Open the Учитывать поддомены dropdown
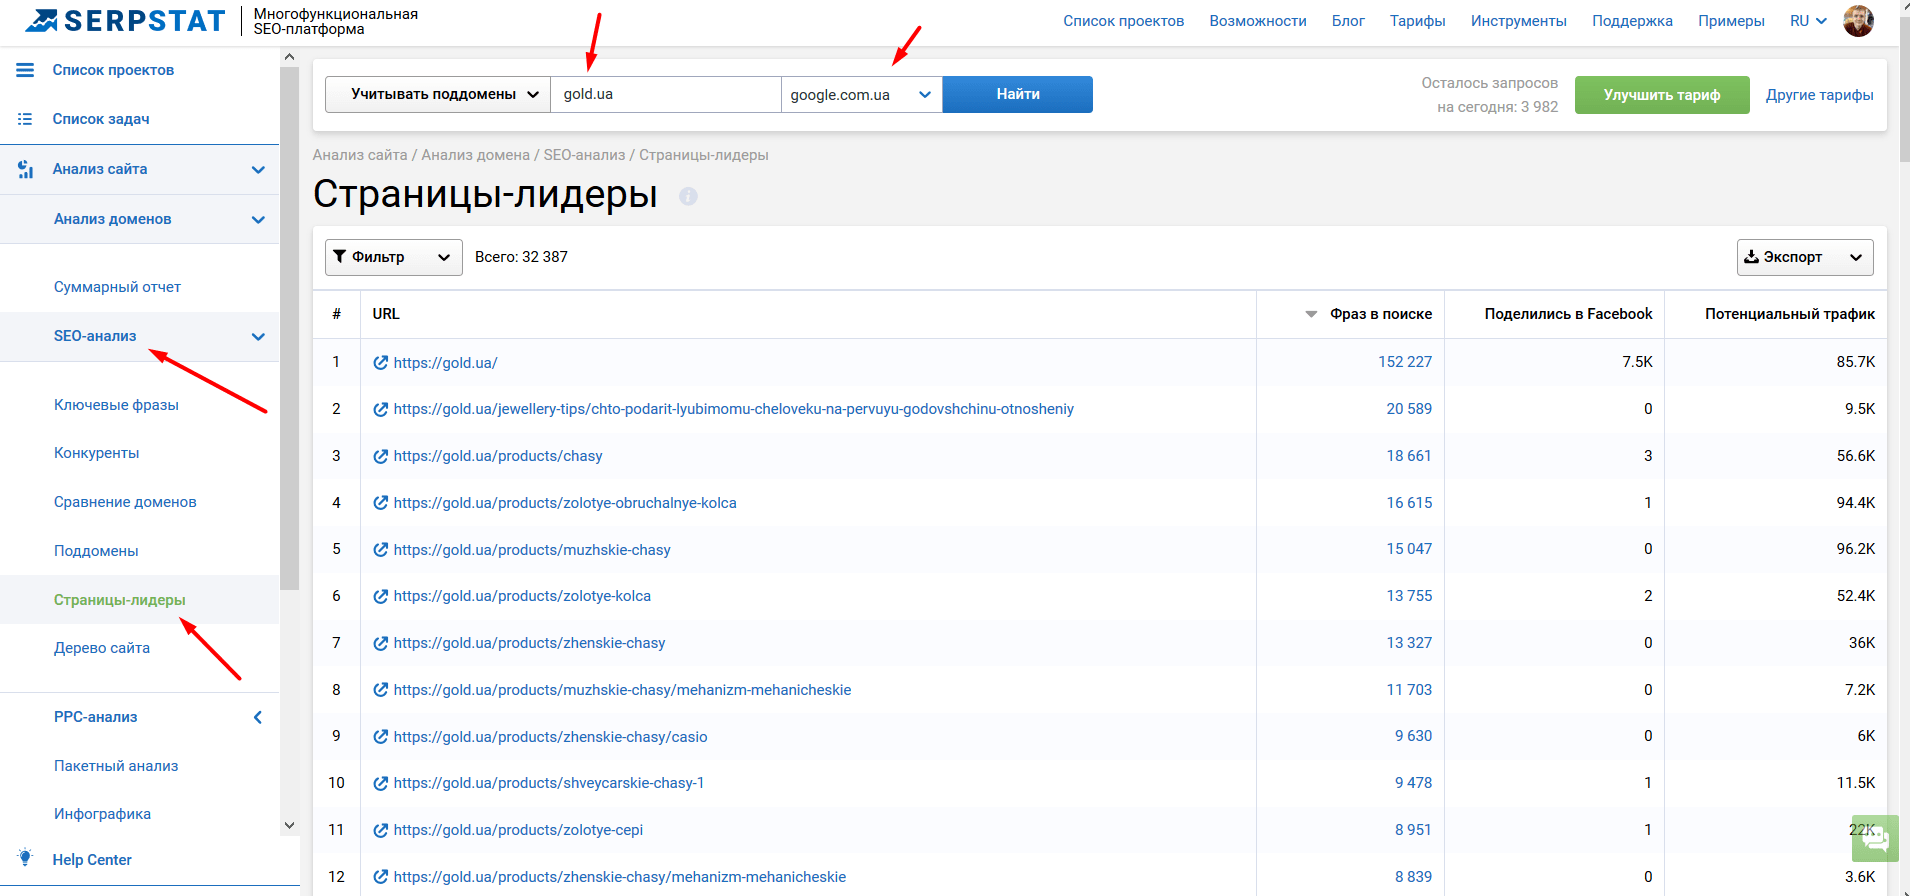The image size is (1910, 896). pyautogui.click(x=437, y=94)
